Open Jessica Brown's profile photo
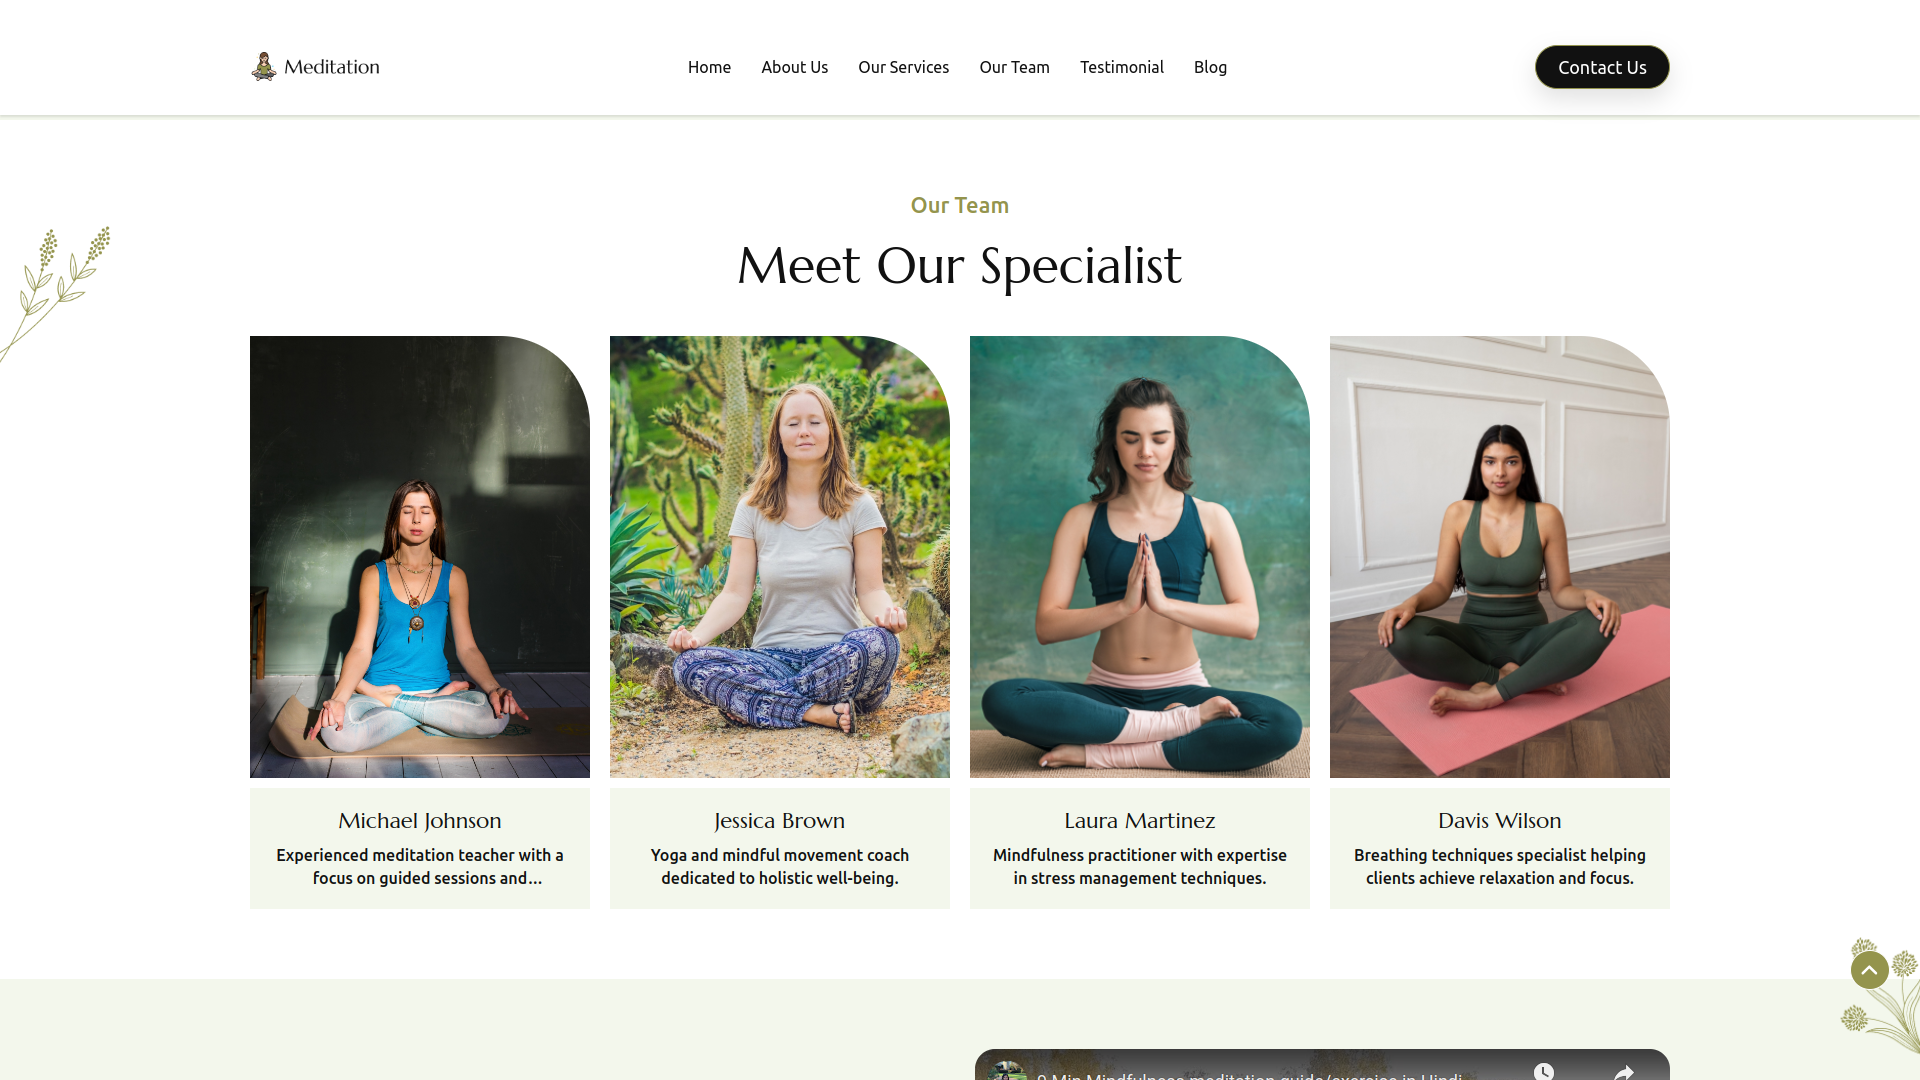Viewport: 1920px width, 1080px height. point(780,557)
